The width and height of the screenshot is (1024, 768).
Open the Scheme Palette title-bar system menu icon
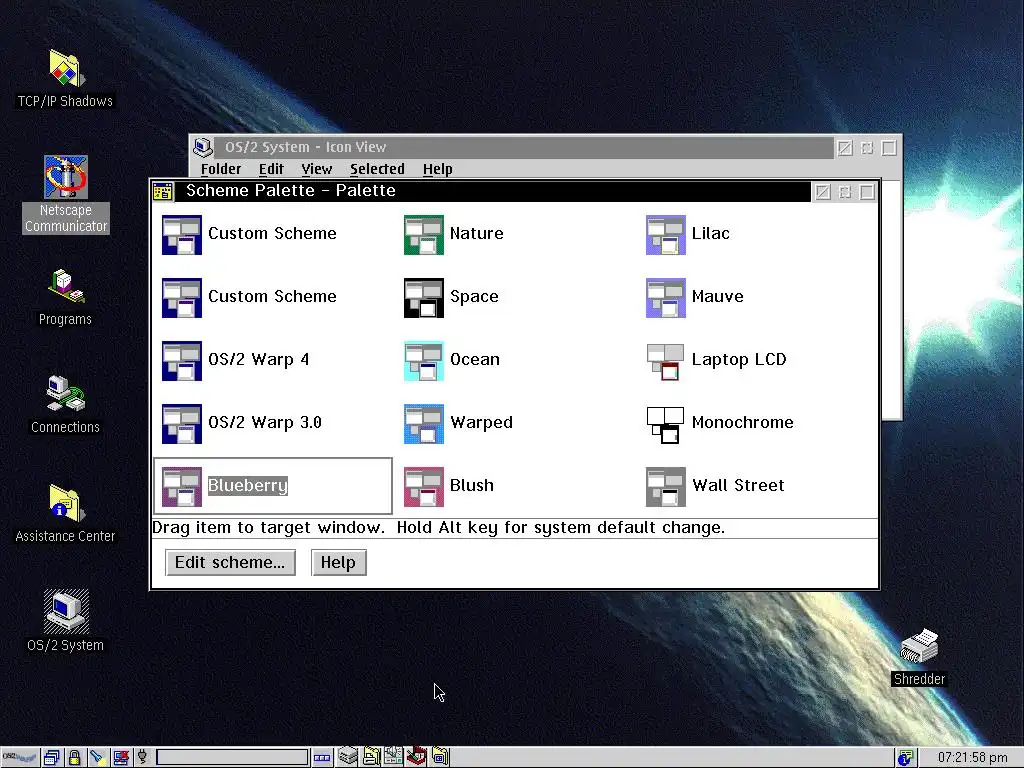point(163,191)
